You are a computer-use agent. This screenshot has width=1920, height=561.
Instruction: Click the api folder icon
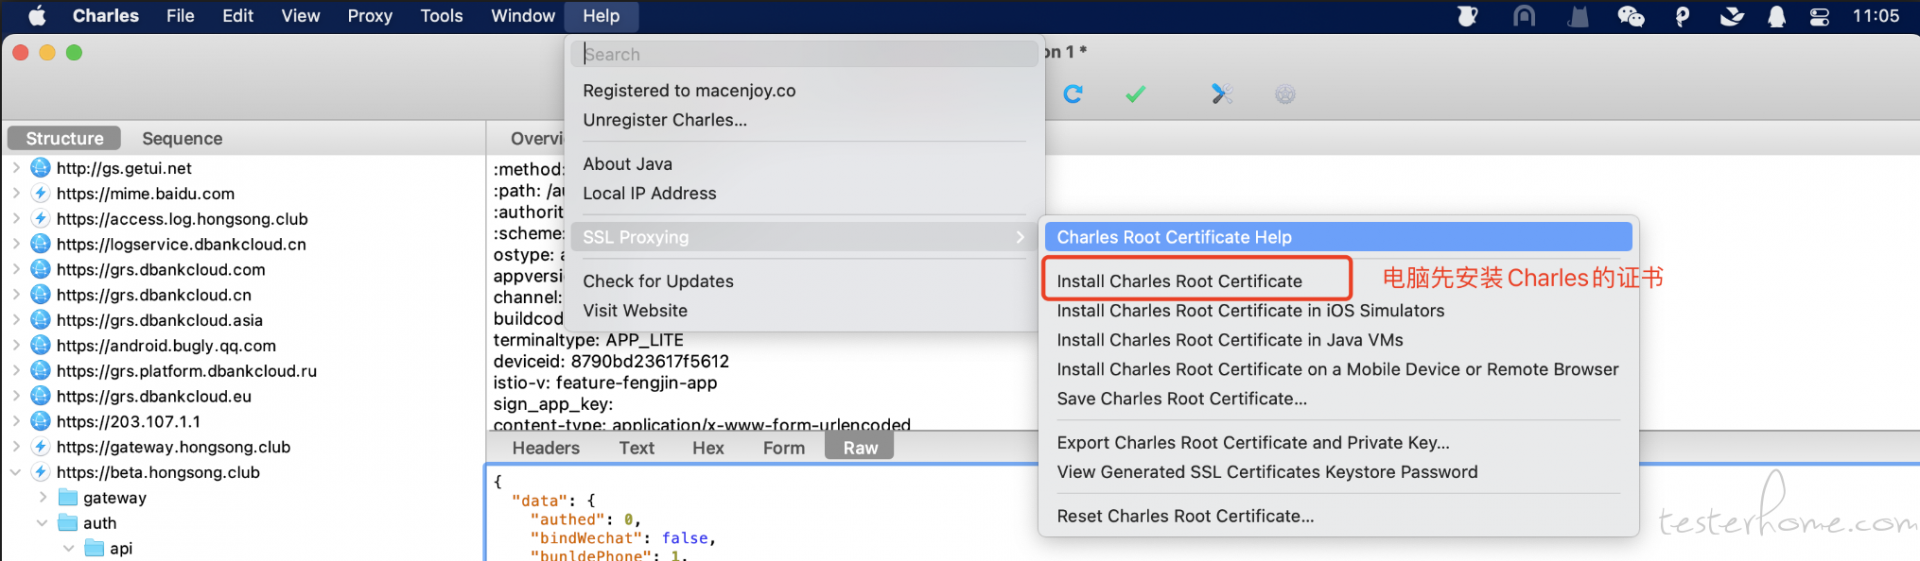click(95, 548)
